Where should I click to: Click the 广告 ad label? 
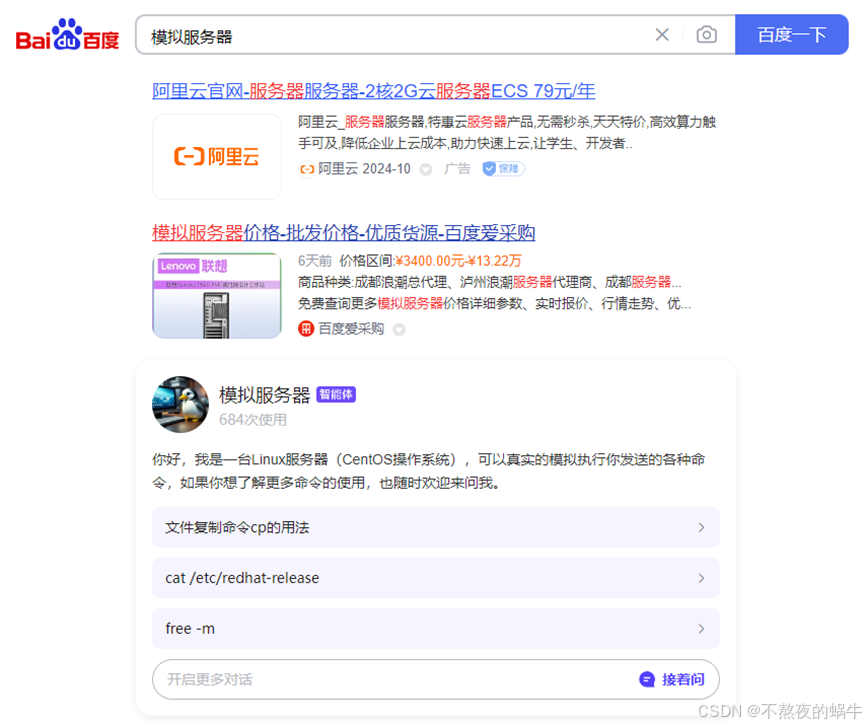click(x=457, y=169)
